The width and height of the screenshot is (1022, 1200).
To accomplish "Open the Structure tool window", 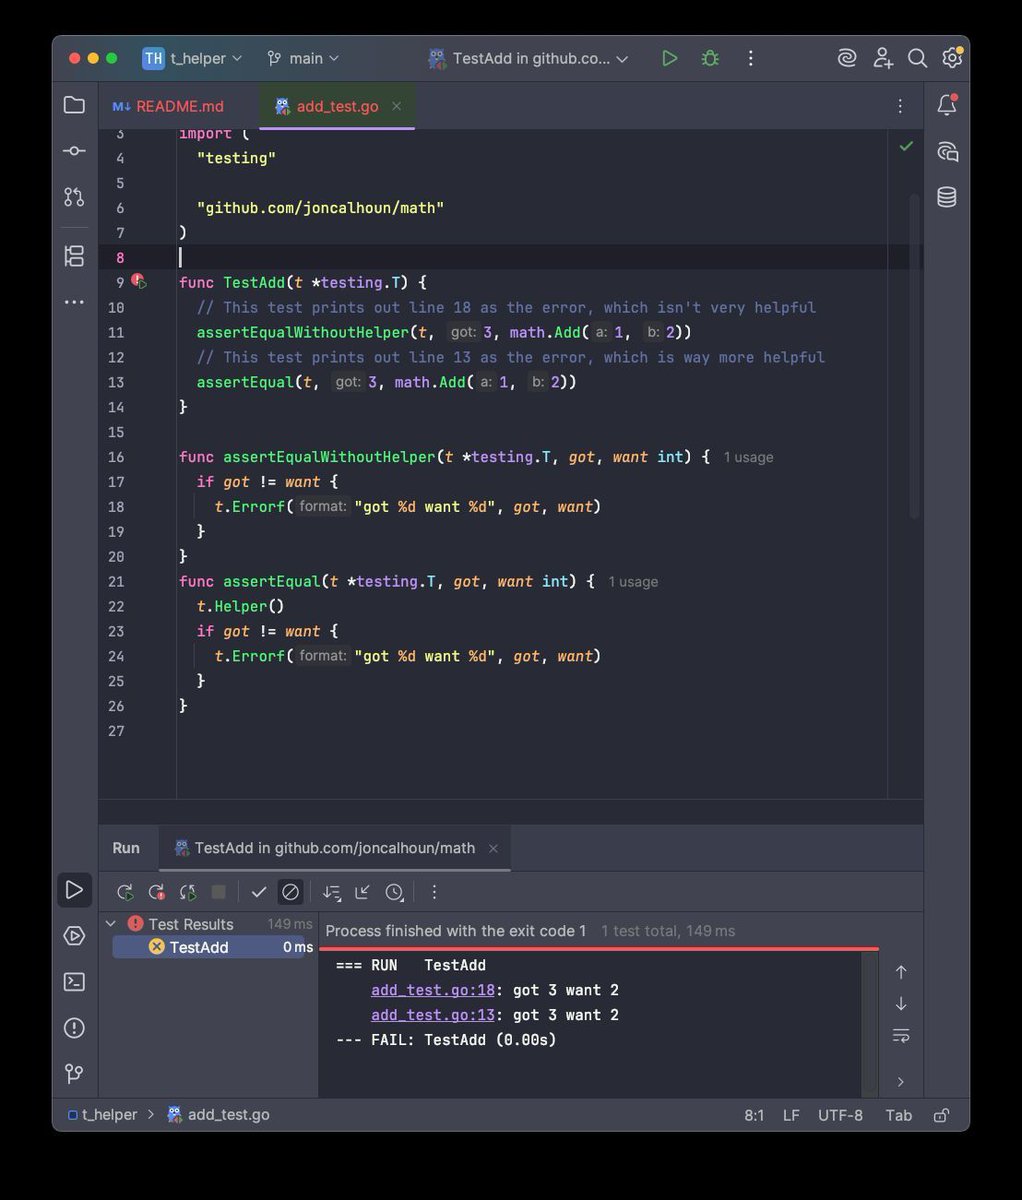I will pyautogui.click(x=74, y=256).
